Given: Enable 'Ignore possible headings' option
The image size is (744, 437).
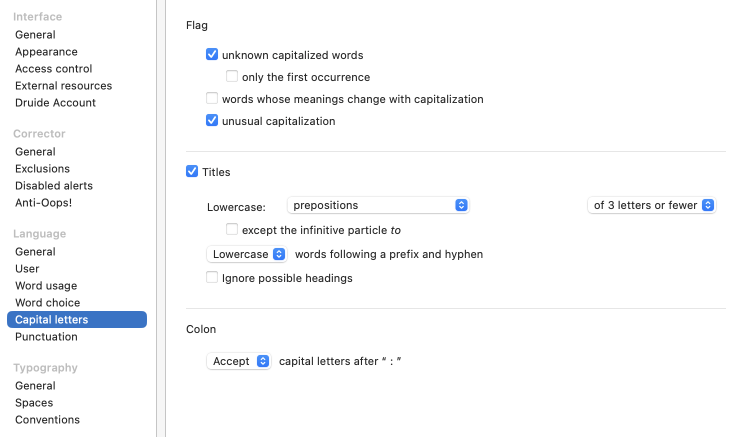Looking at the screenshot, I should [x=212, y=278].
